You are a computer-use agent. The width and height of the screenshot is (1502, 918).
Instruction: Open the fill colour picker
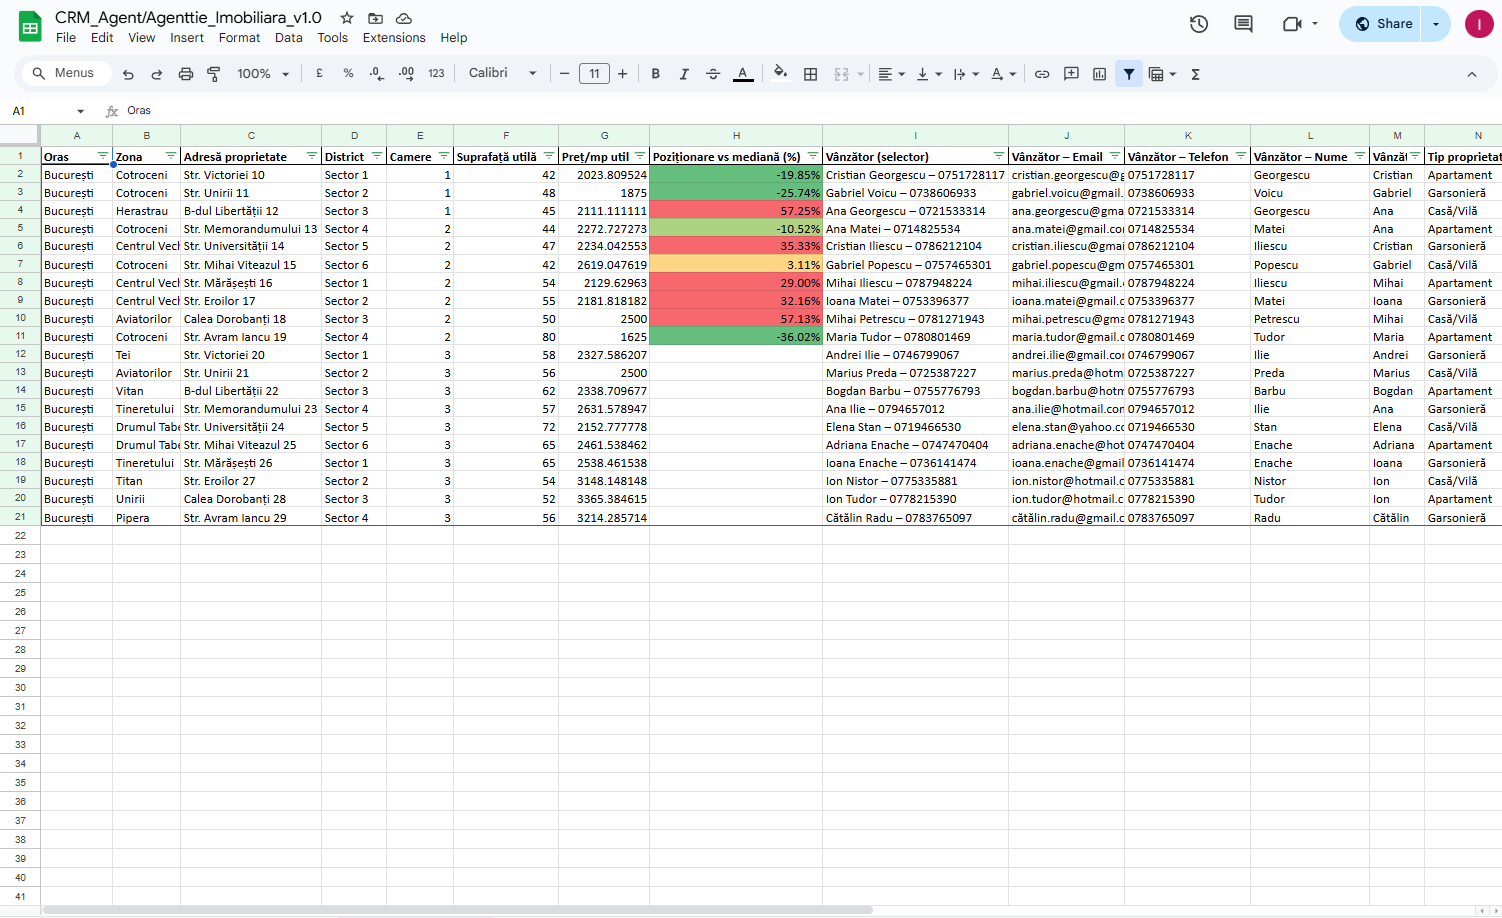click(780, 73)
